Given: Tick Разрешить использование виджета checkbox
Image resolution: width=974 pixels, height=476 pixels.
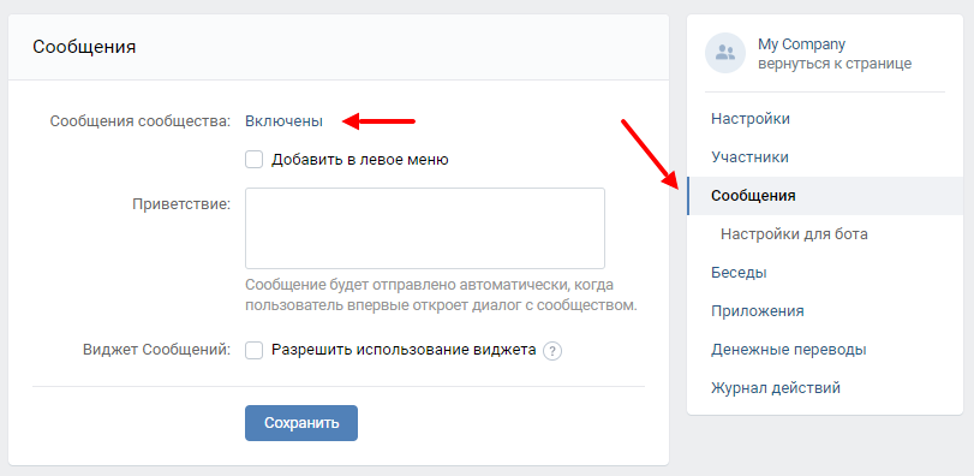Looking at the screenshot, I should pyautogui.click(x=254, y=350).
